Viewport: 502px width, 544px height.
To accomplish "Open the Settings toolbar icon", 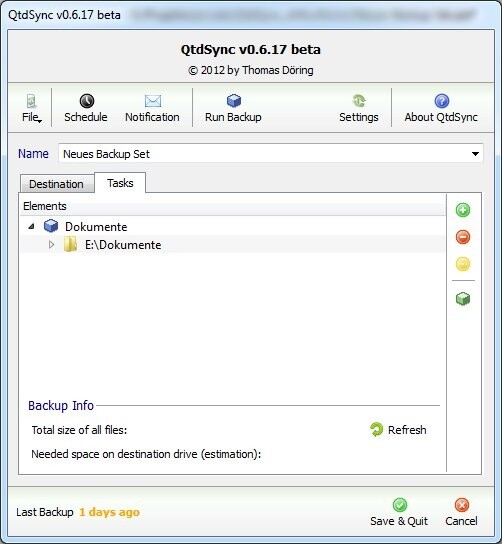I will click(x=359, y=101).
